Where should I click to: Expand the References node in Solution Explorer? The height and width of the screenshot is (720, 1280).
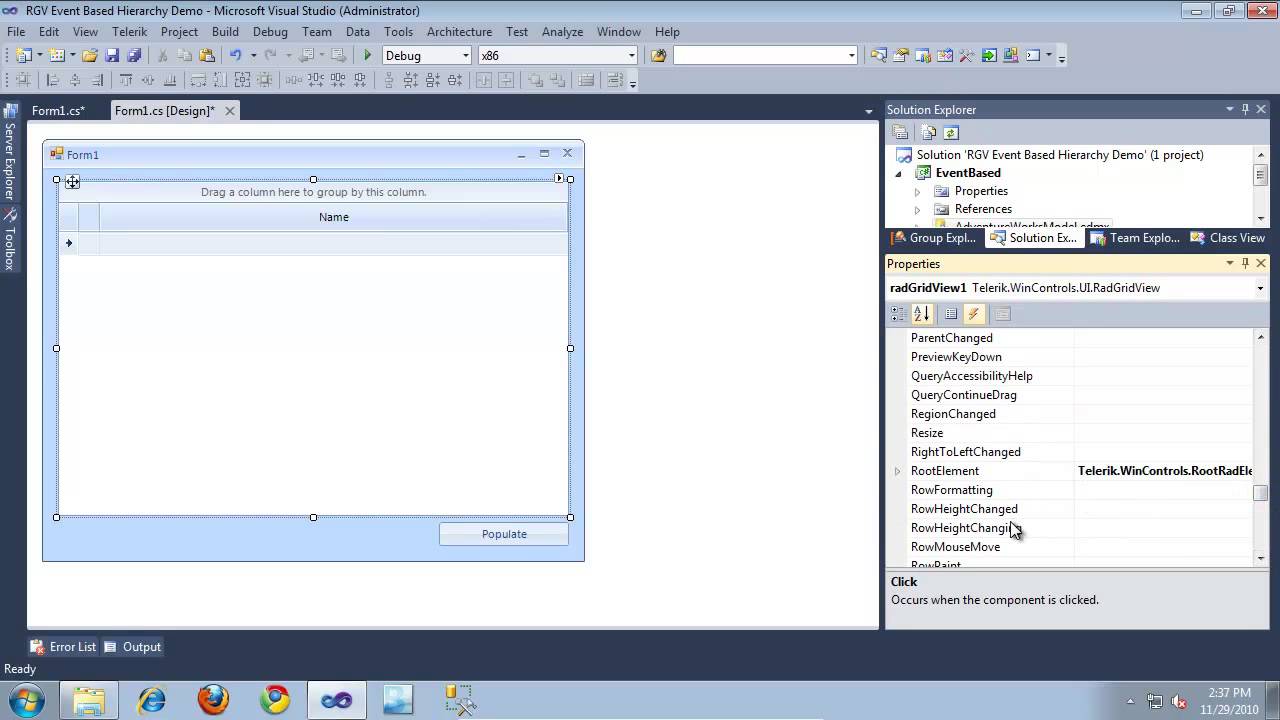[917, 210]
